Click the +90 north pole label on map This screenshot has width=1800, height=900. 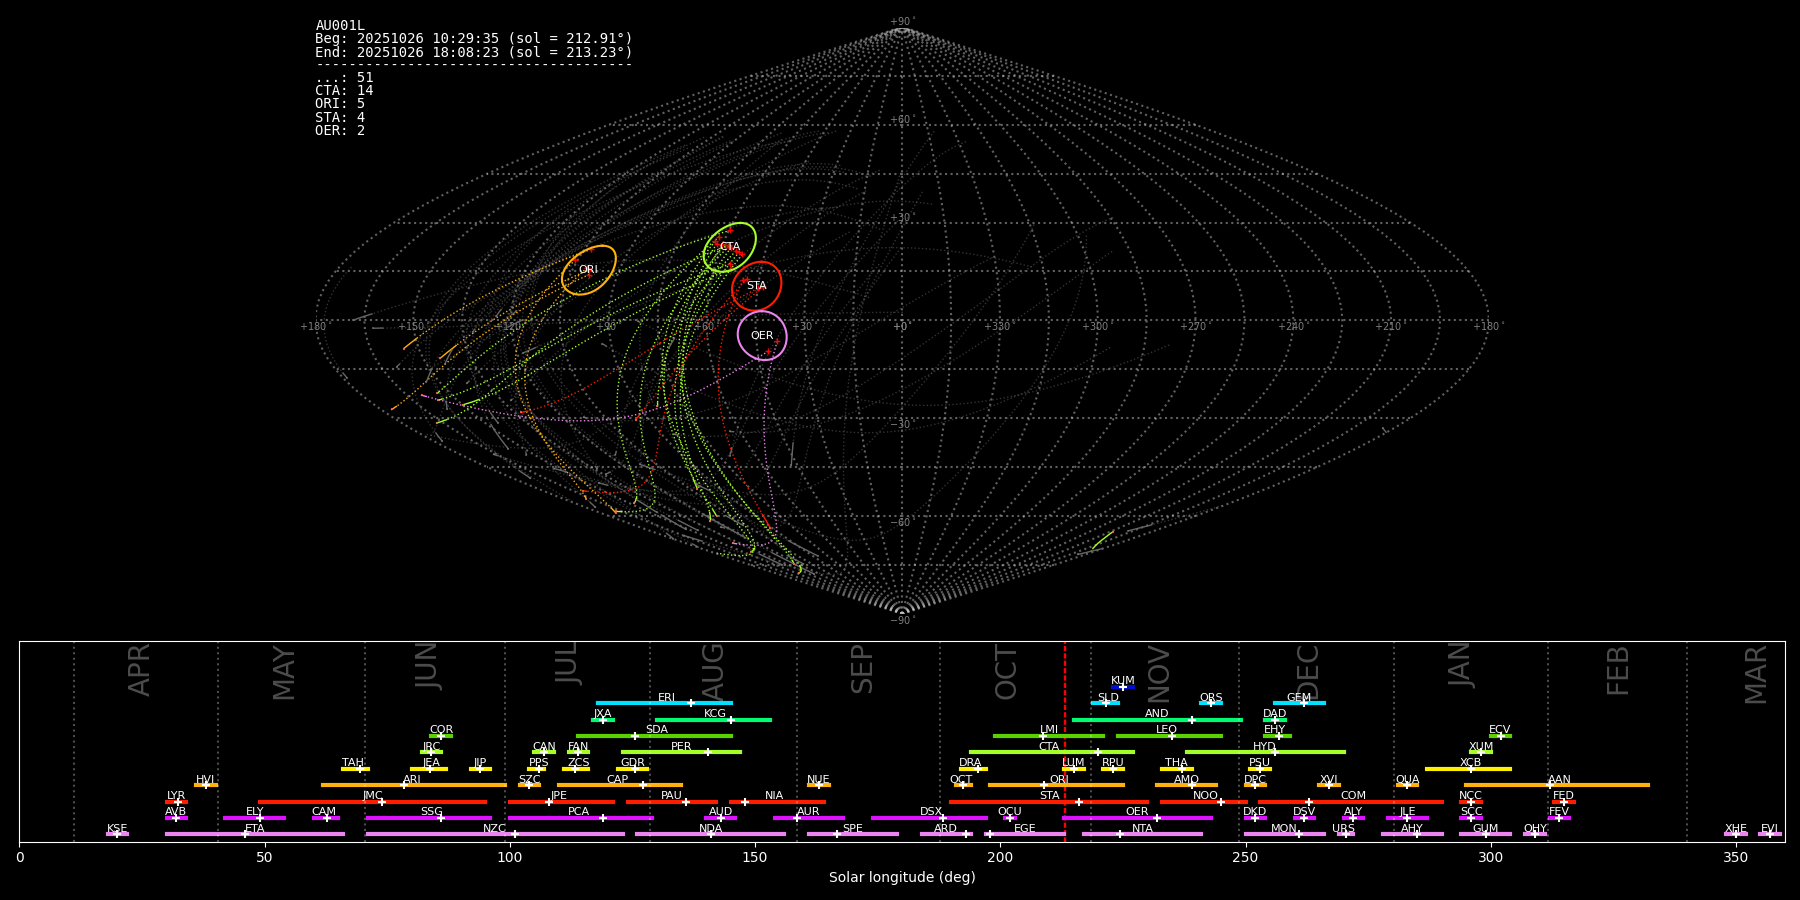point(901,22)
